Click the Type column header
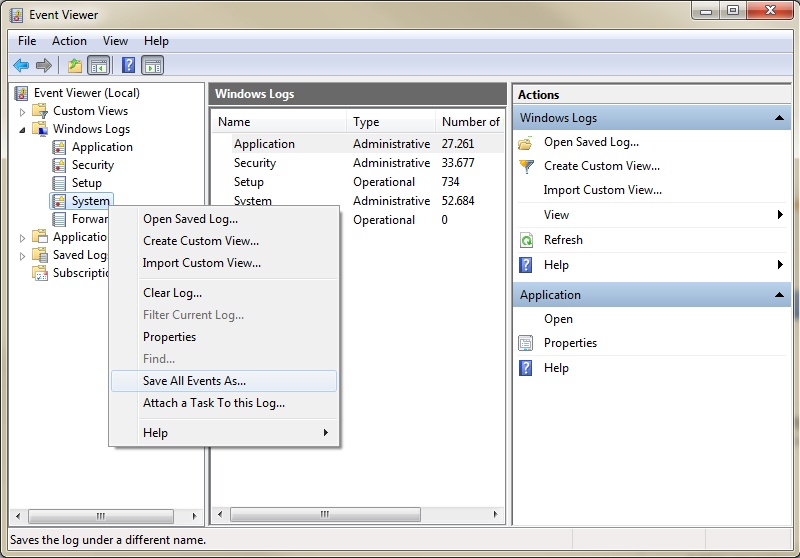Image resolution: width=800 pixels, height=558 pixels. pyautogui.click(x=391, y=122)
